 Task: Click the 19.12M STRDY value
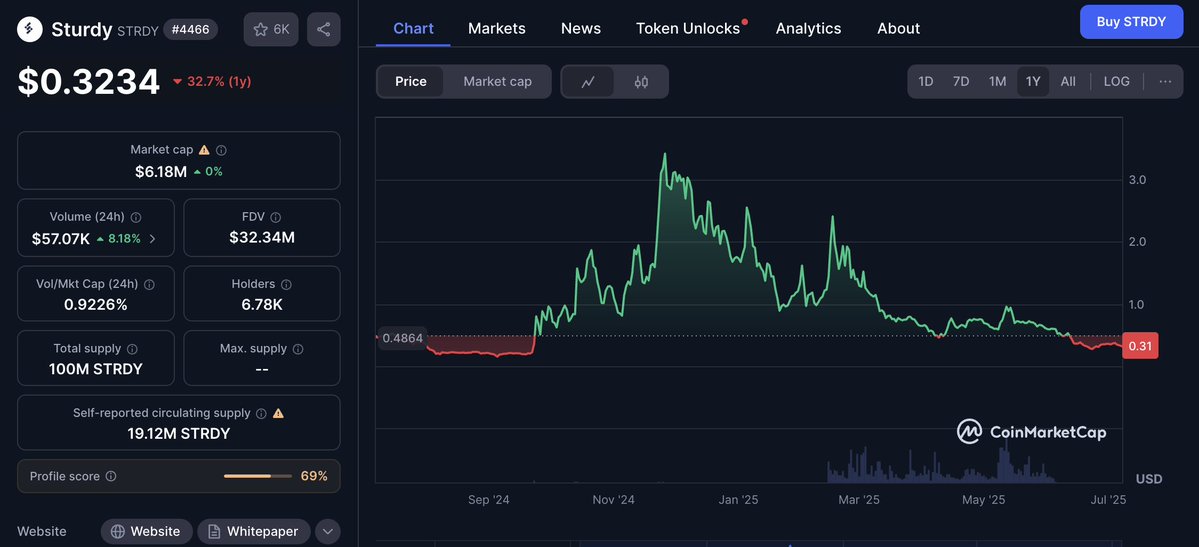pyautogui.click(x=178, y=434)
